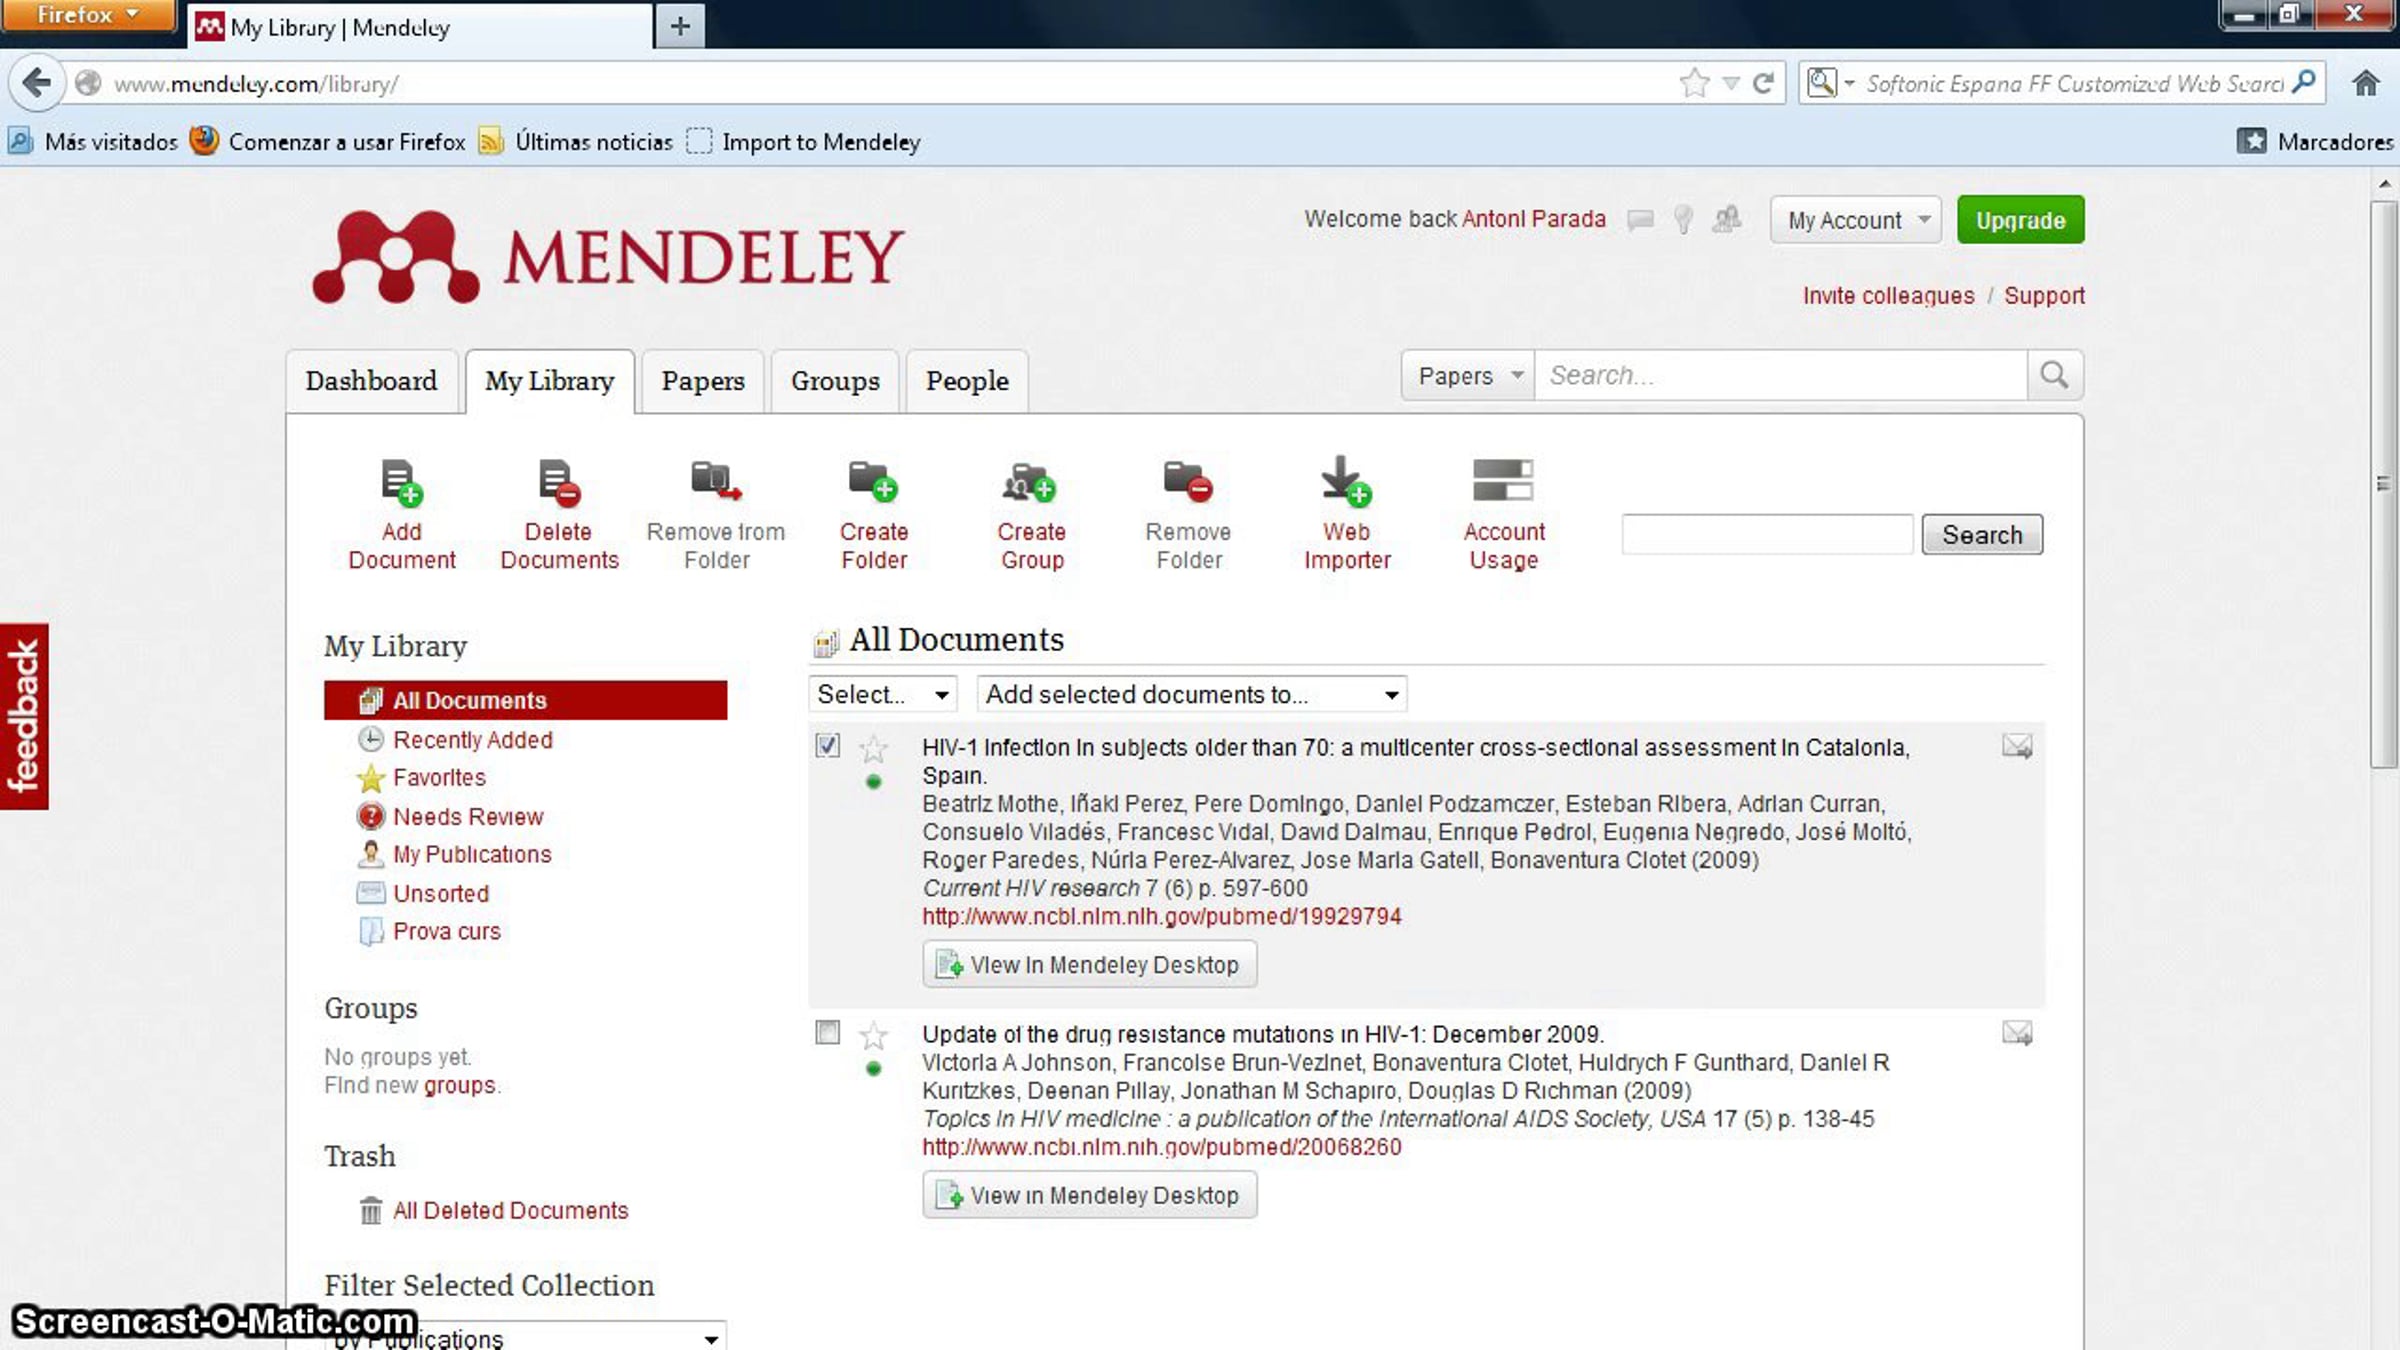Open a new browser tab
Viewport: 2400px width, 1350px height.
(x=680, y=26)
